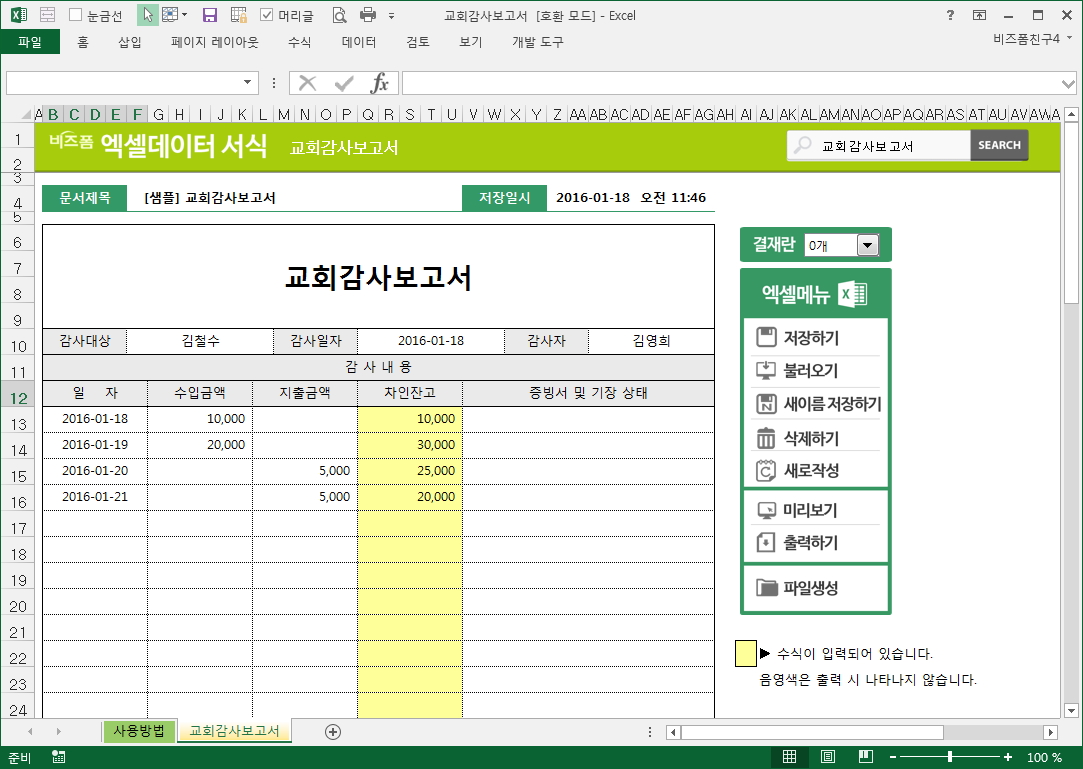Screen dimensions: 1083x769
Task: Toggle the 머리글 headings checkbox
Action: coord(267,15)
